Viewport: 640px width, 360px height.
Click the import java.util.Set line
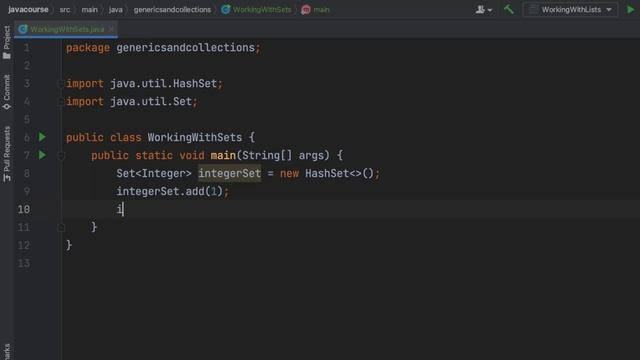click(132, 102)
